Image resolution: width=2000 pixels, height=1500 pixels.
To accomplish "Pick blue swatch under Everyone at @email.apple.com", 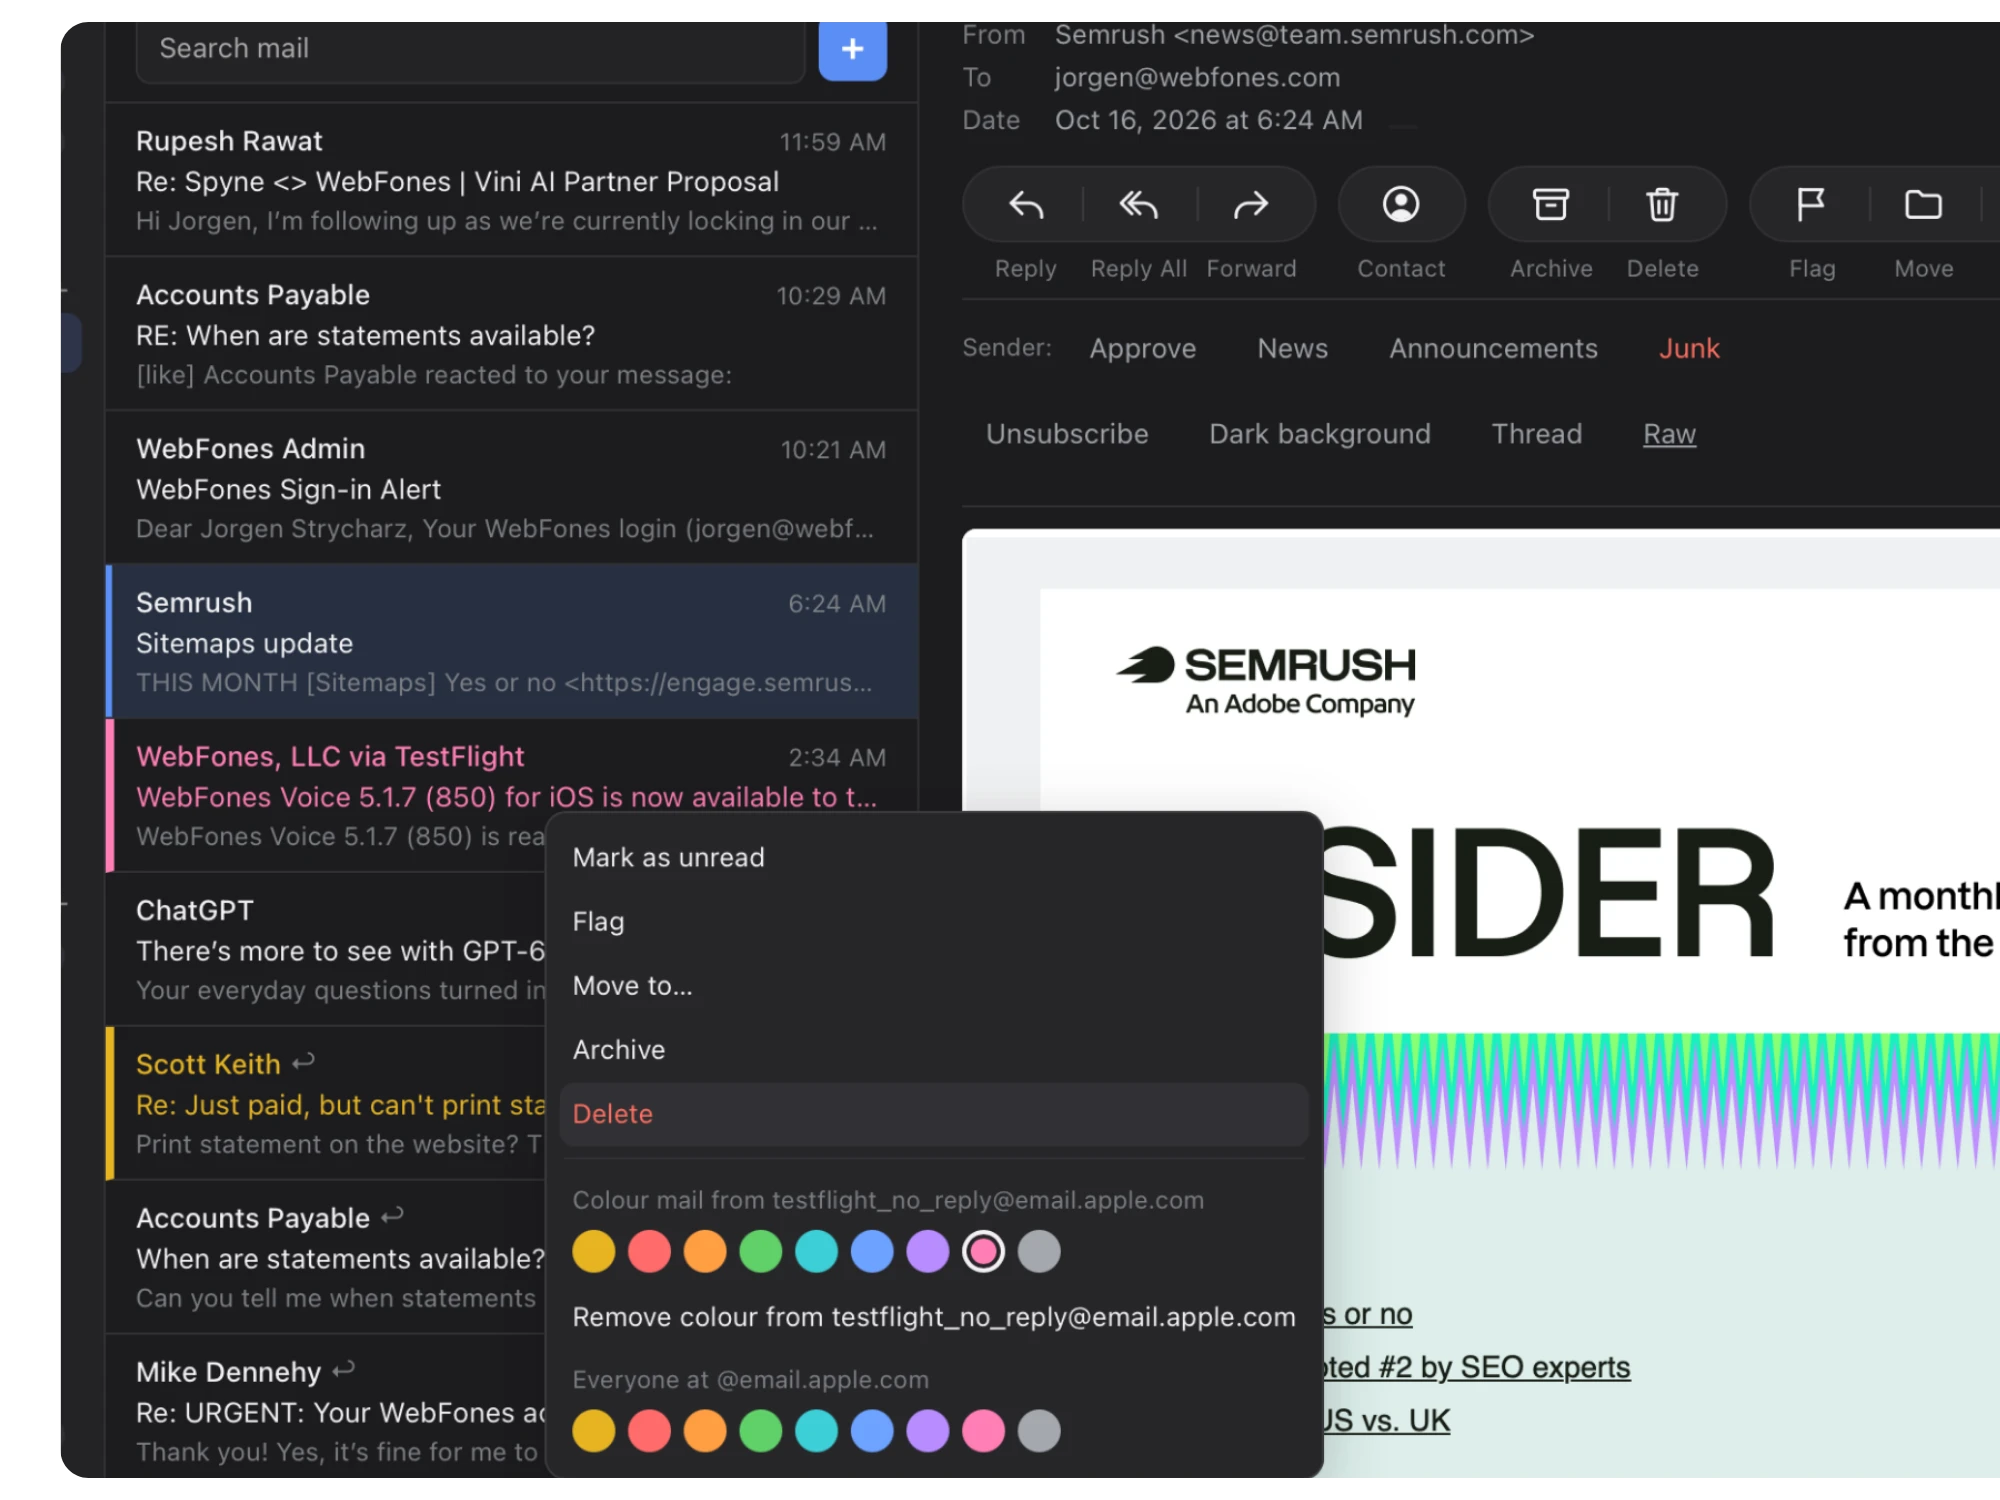I will (872, 1430).
